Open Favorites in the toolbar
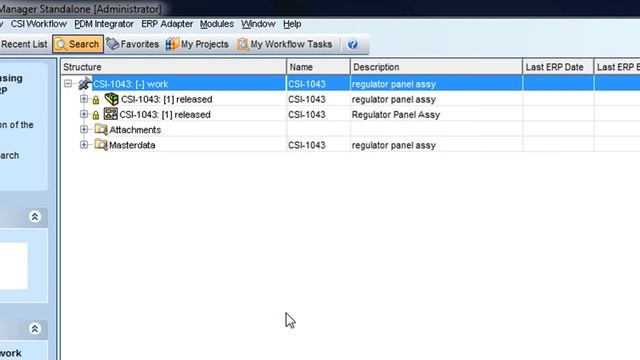This screenshot has width=640, height=360. tap(132, 44)
